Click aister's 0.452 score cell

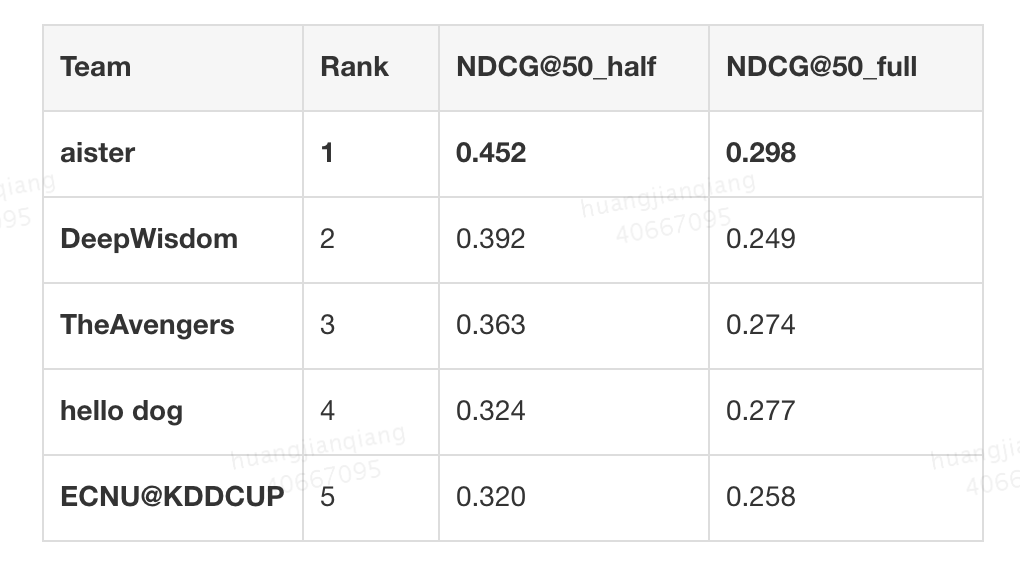point(491,153)
